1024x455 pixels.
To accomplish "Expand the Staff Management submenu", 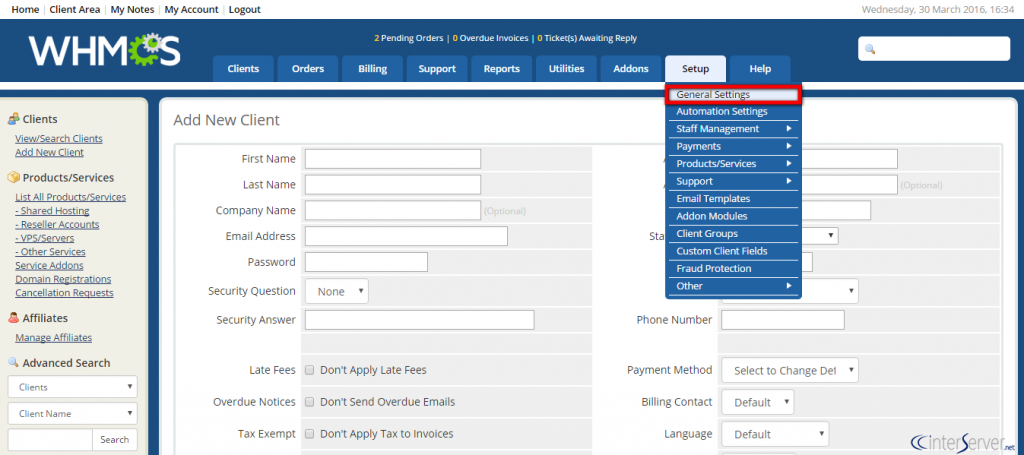I will coord(733,129).
